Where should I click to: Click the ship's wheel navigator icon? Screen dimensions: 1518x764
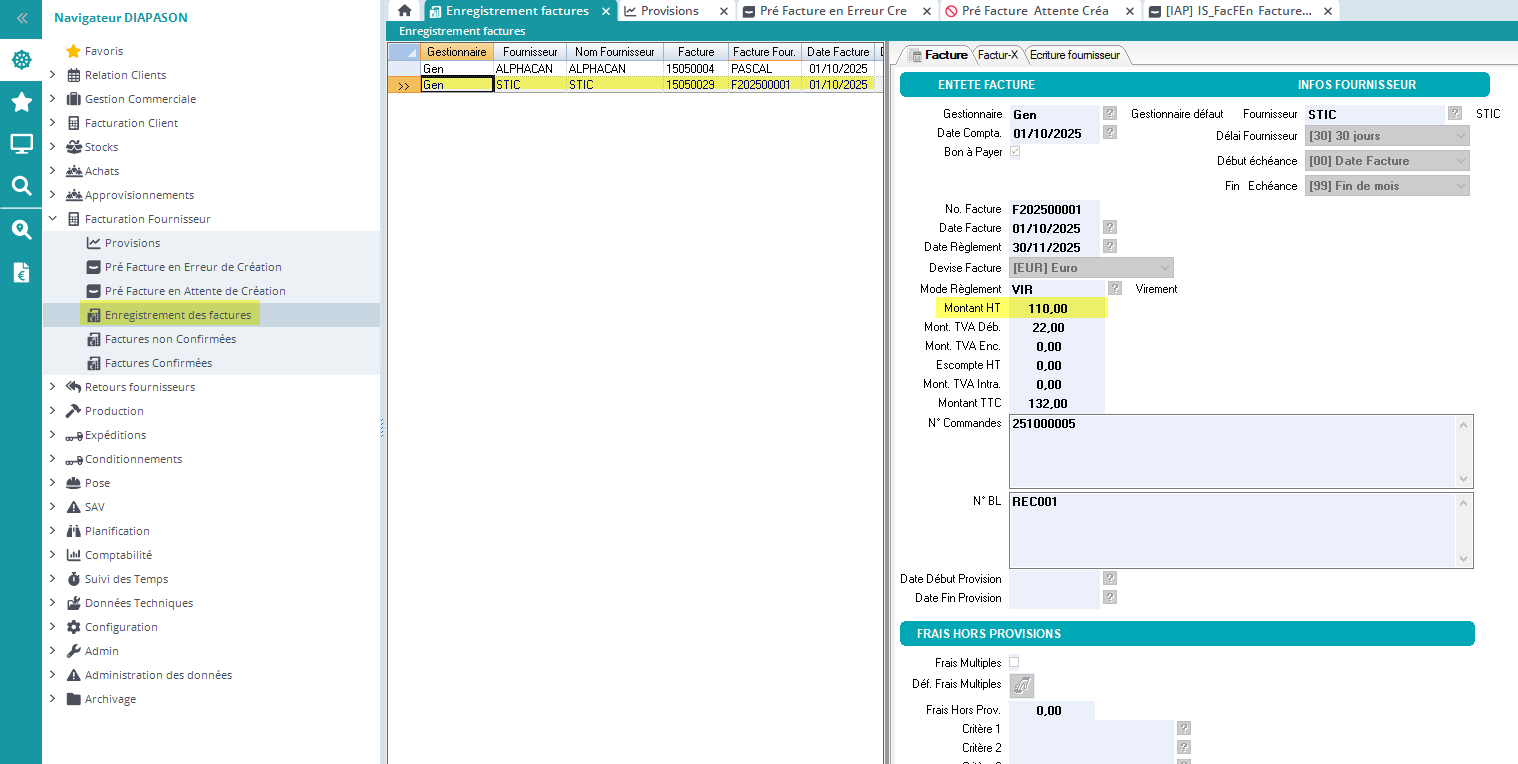click(21, 60)
